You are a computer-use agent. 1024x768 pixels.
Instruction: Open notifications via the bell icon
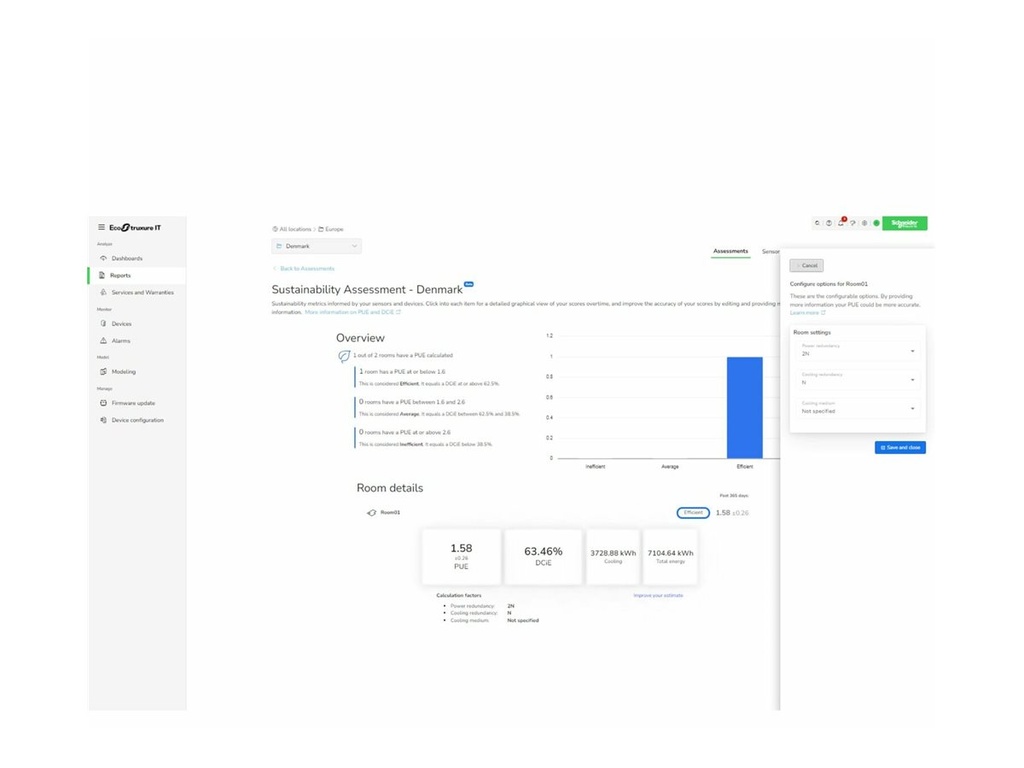pos(841,222)
